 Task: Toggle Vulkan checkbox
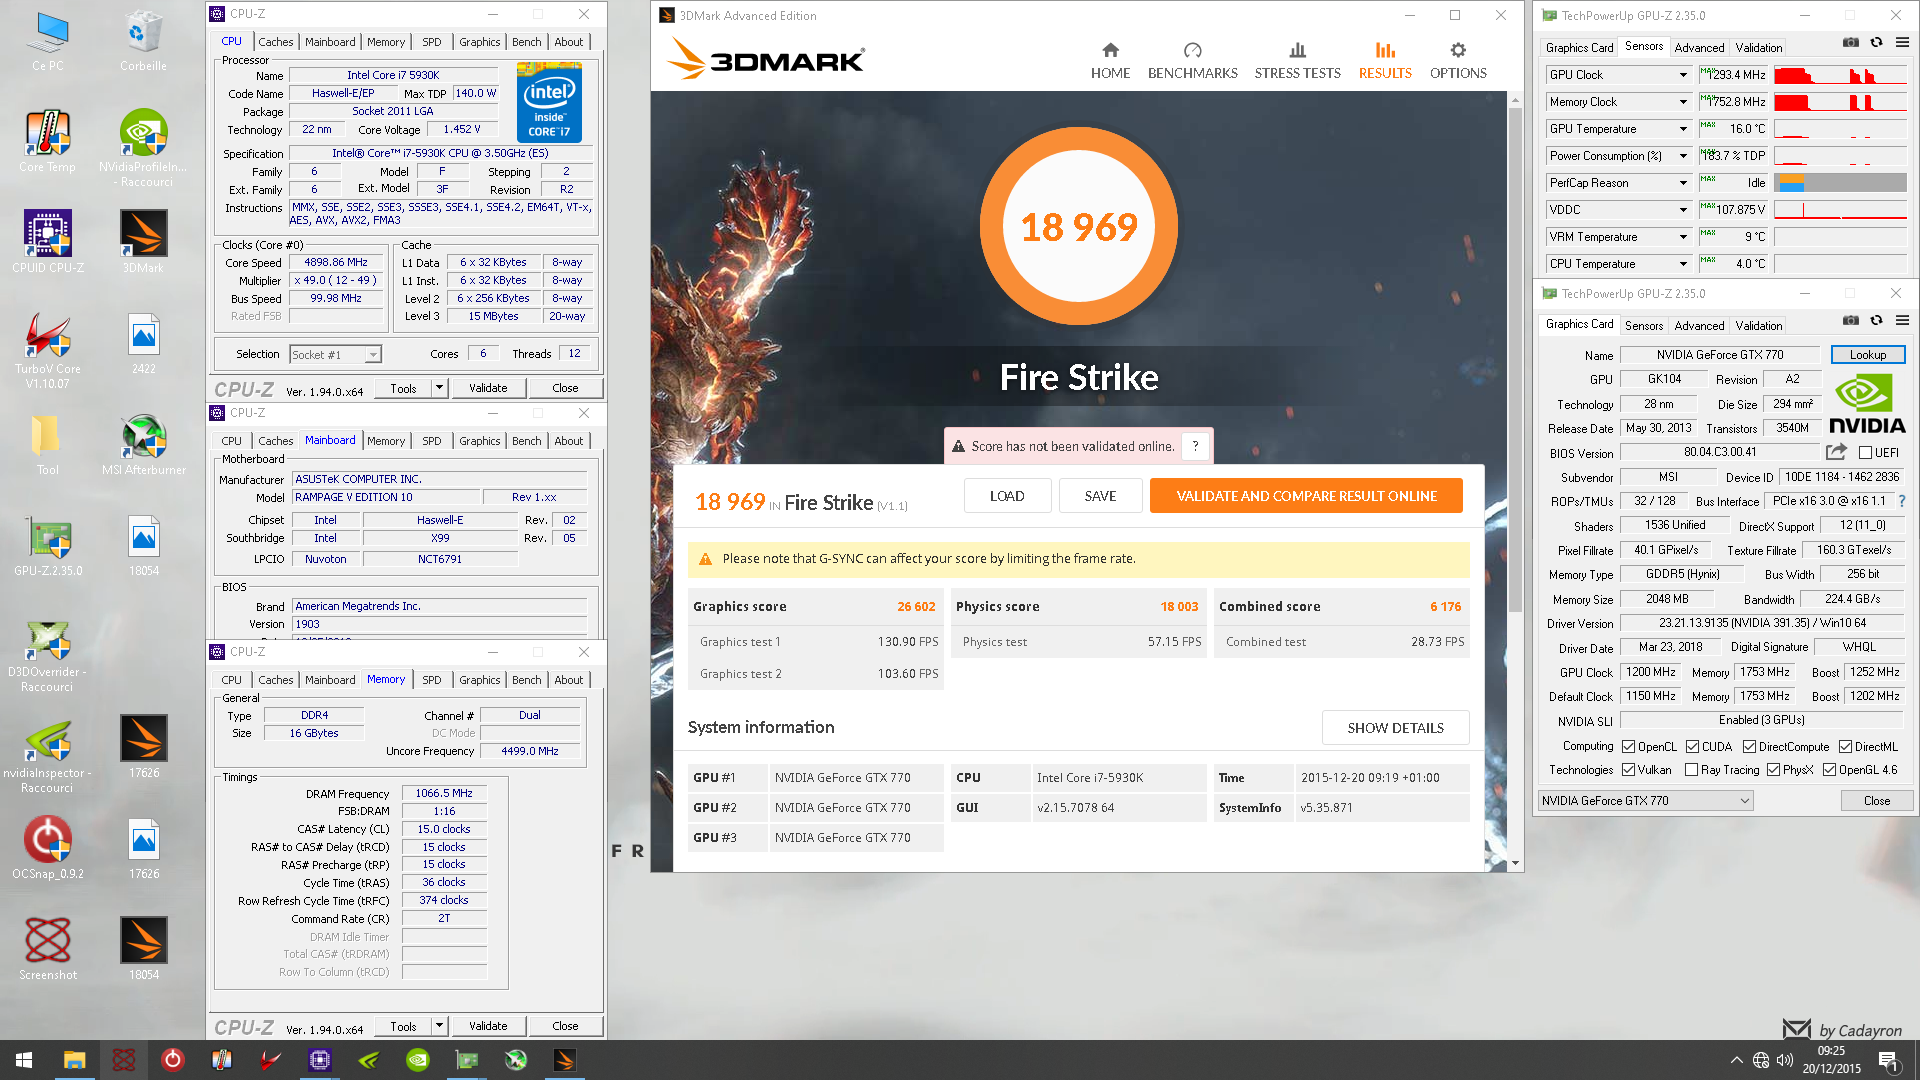click(1628, 770)
